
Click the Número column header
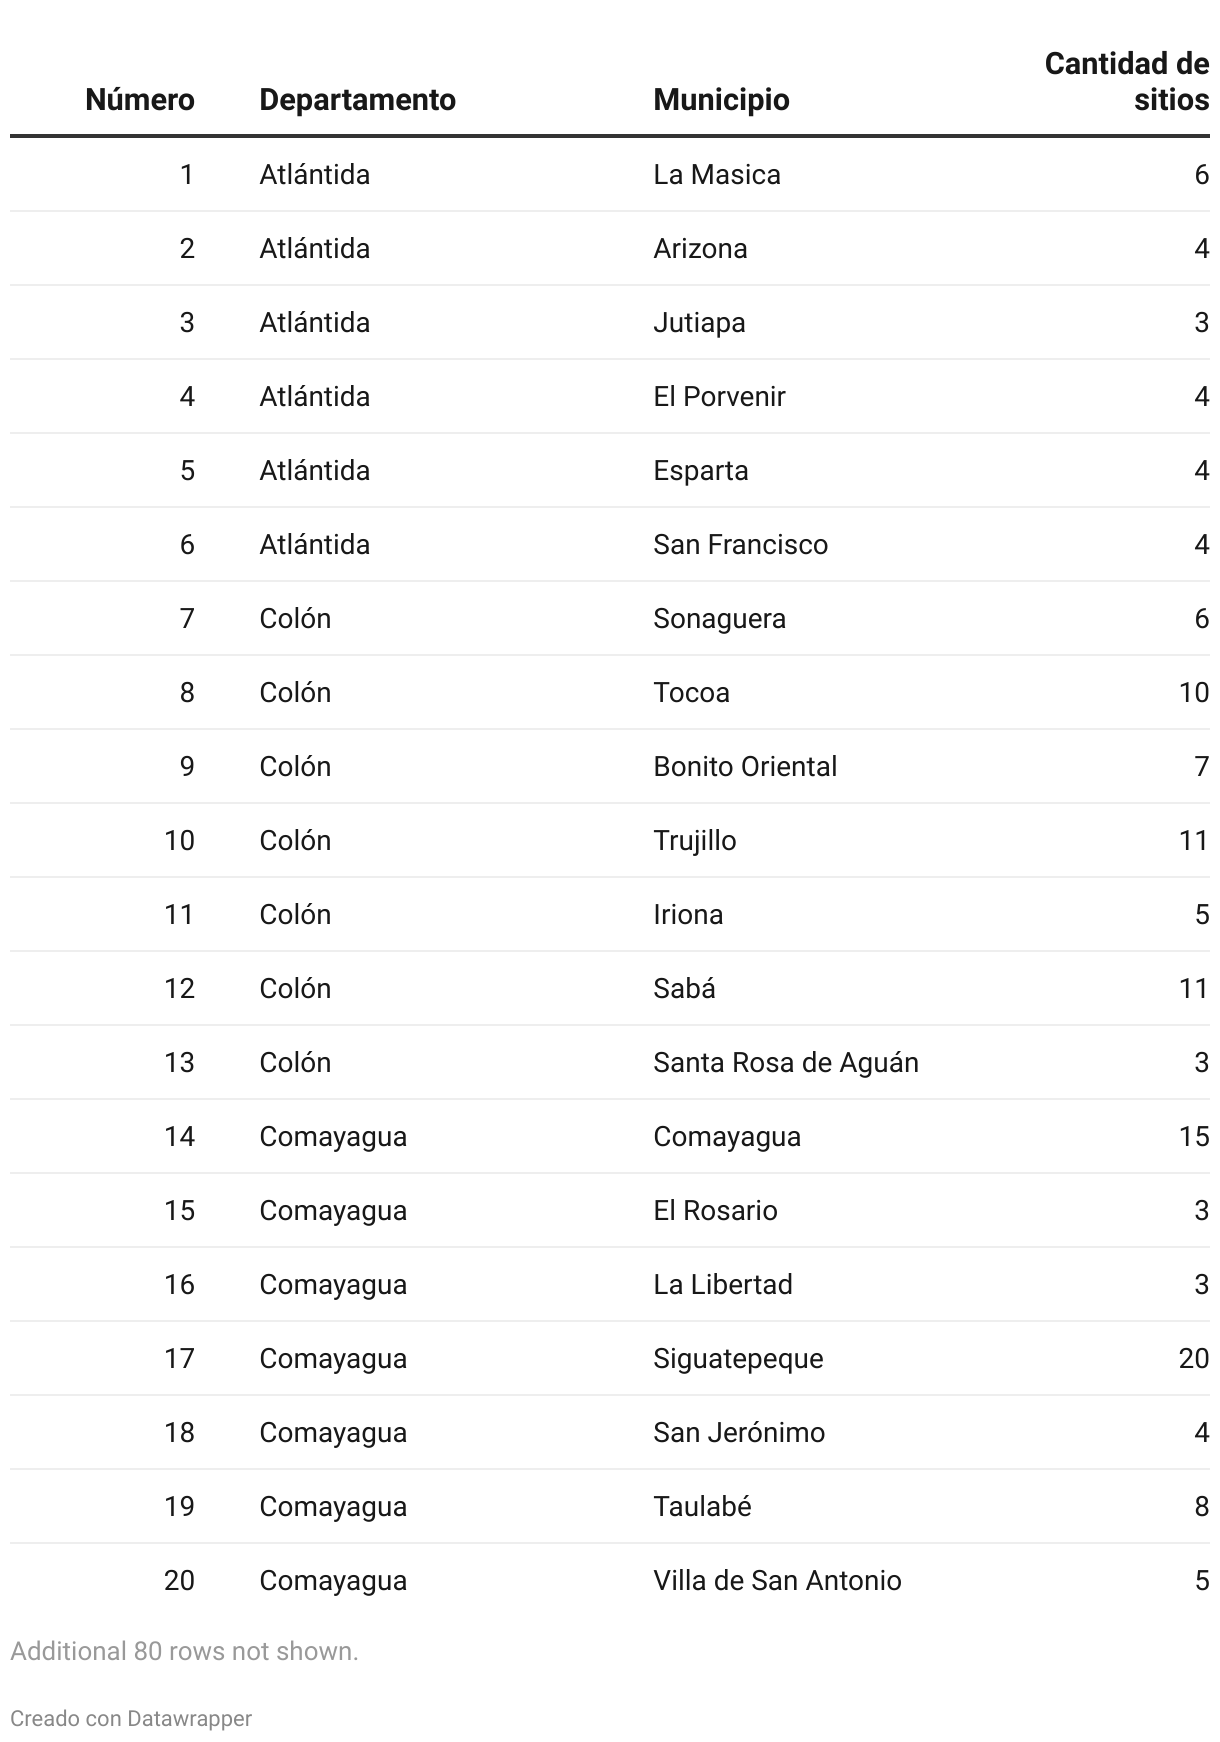139,100
